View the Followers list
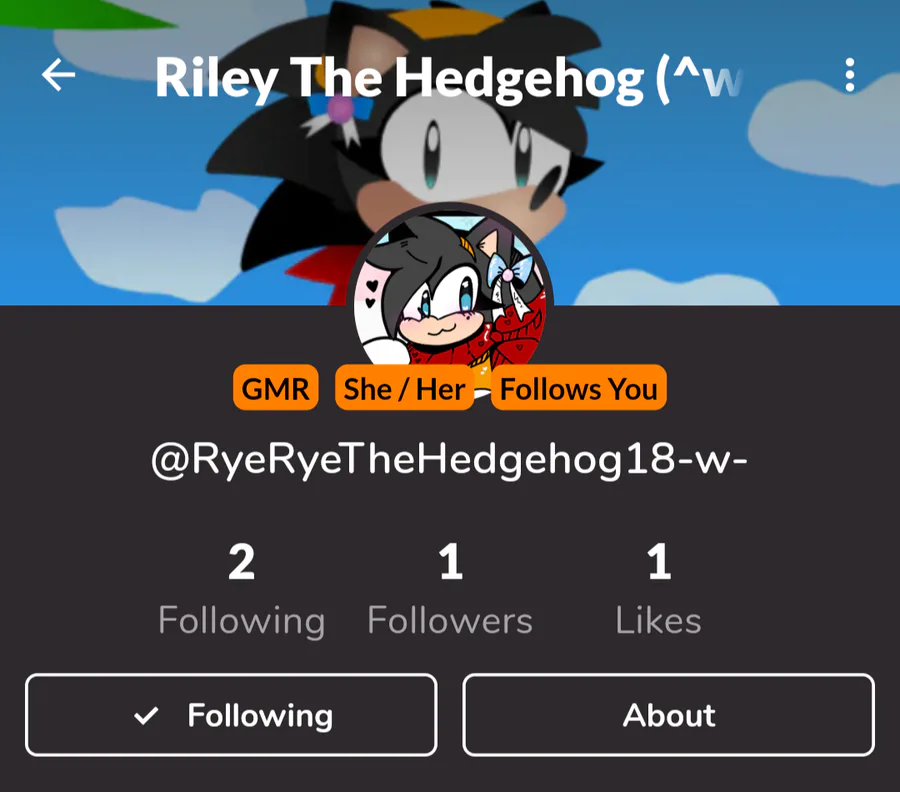Image resolution: width=900 pixels, height=792 pixels. 450,589
